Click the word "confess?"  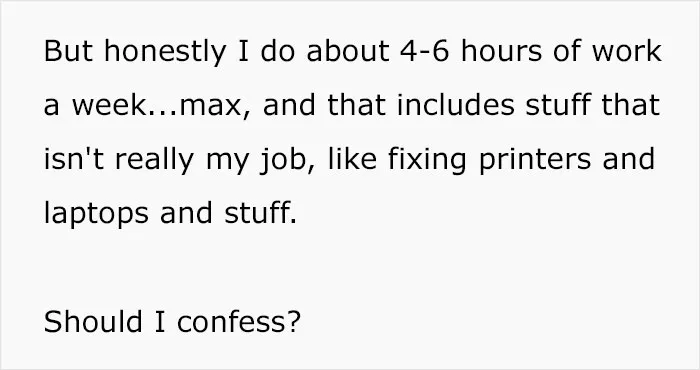click(239, 321)
